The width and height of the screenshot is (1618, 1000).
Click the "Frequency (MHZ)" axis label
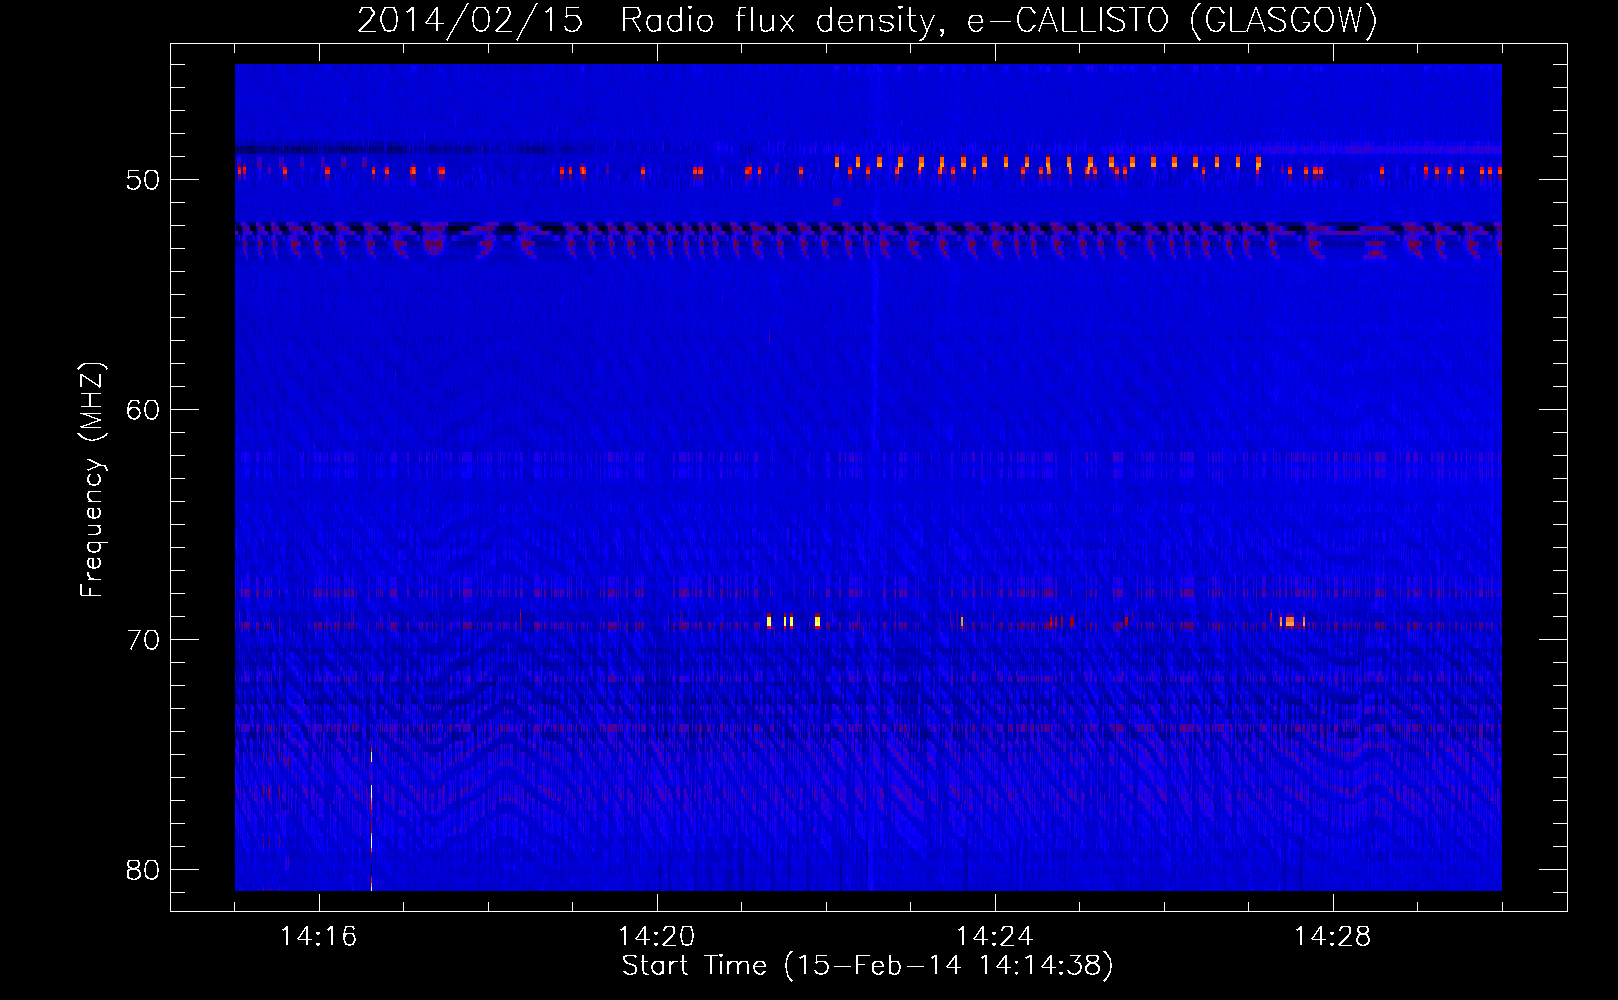[91, 480]
